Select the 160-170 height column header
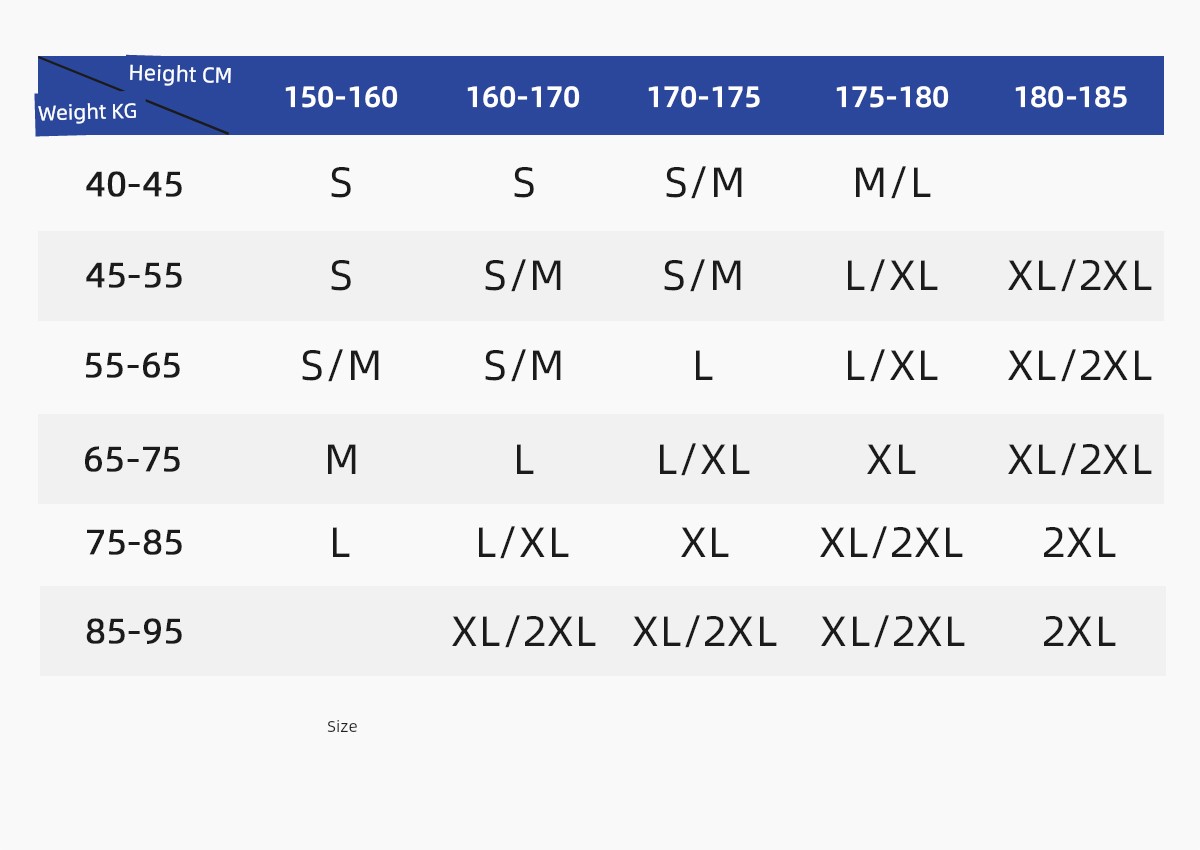Screen dimensions: 1200x850 click(523, 97)
